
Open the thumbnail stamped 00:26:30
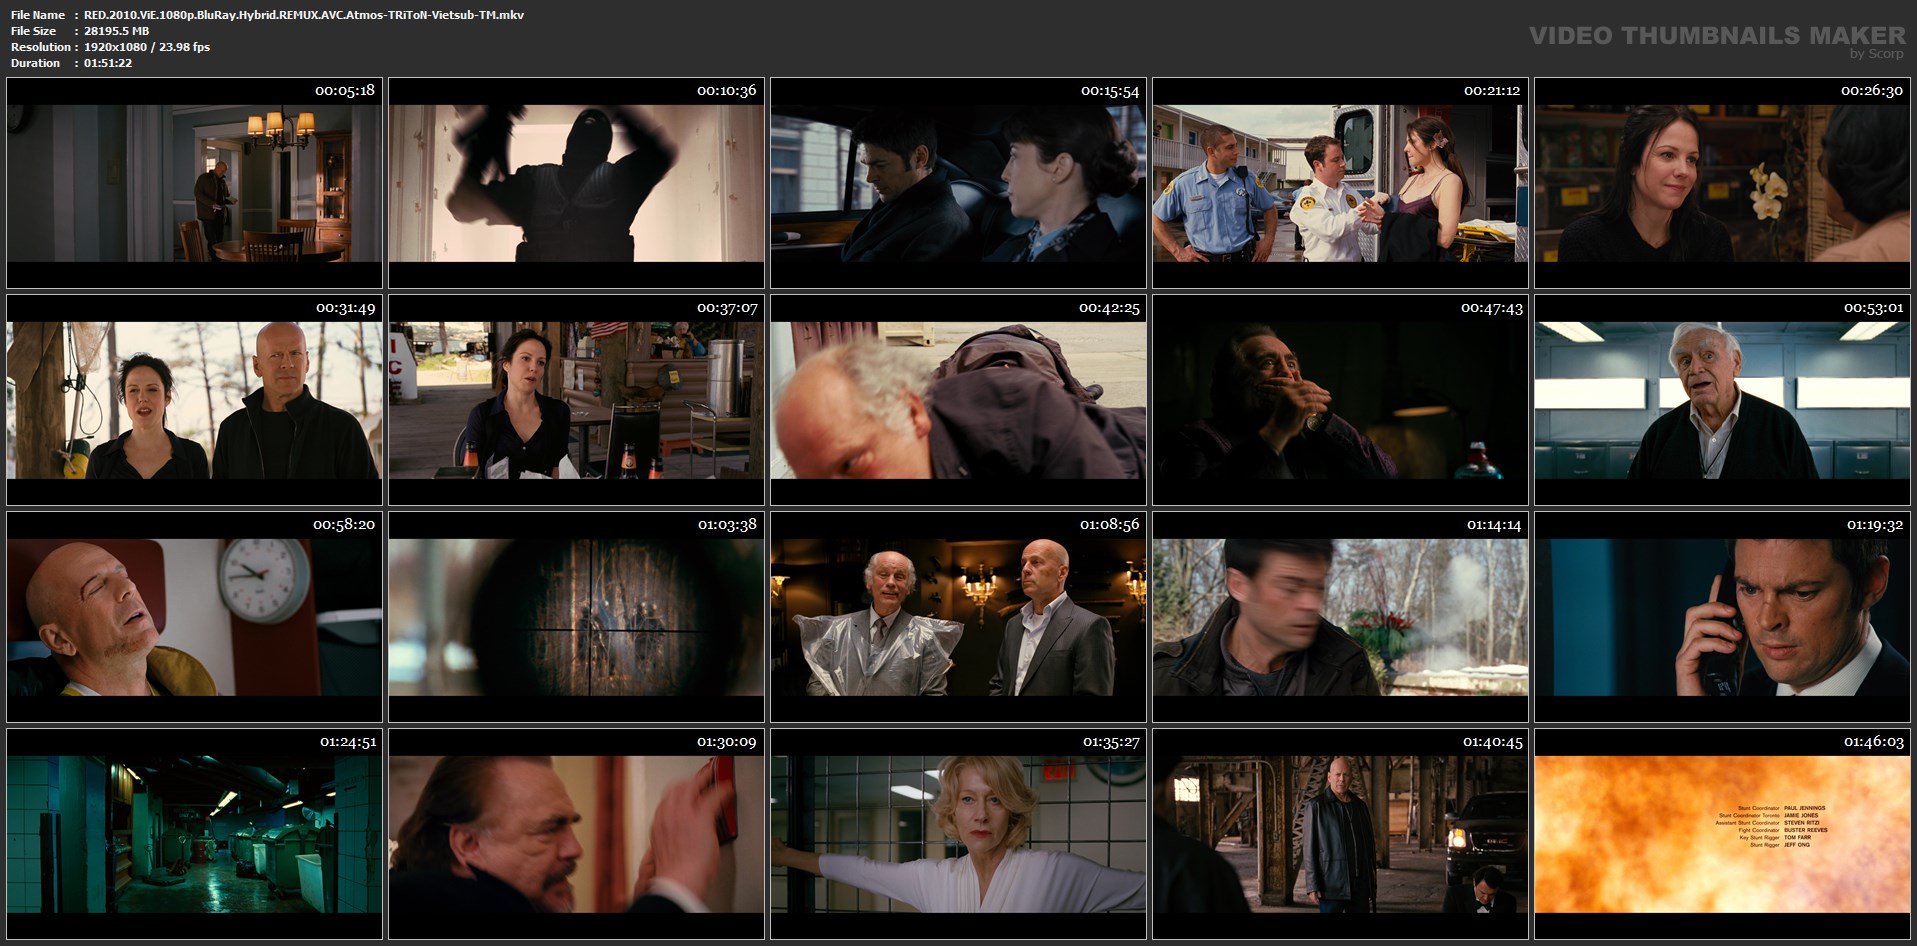click(1722, 183)
